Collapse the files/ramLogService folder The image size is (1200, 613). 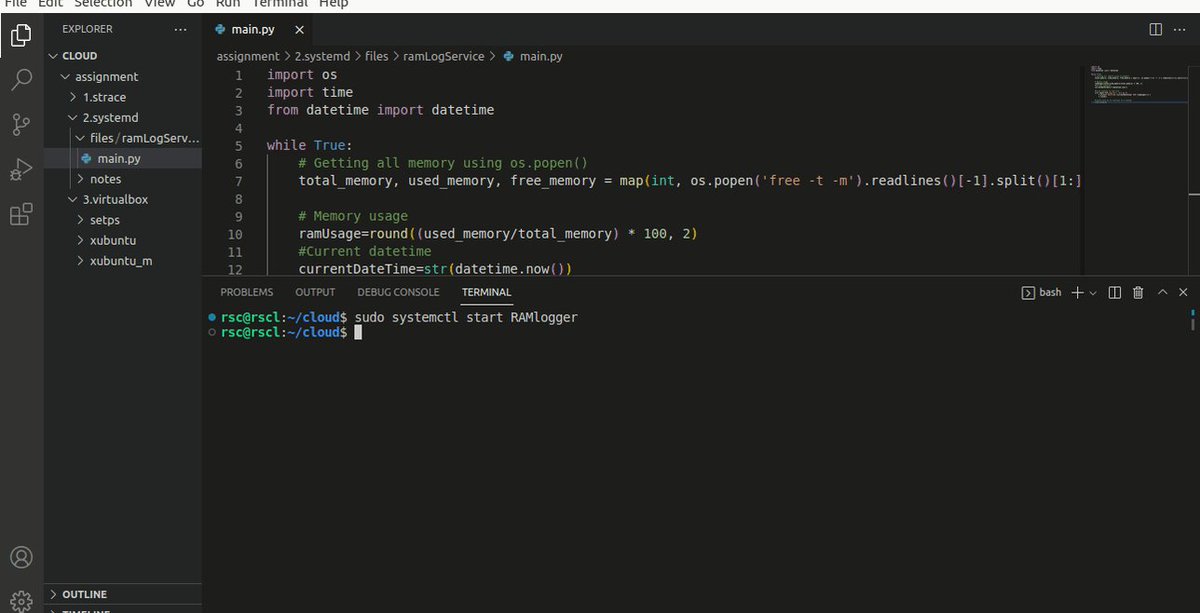click(123, 138)
